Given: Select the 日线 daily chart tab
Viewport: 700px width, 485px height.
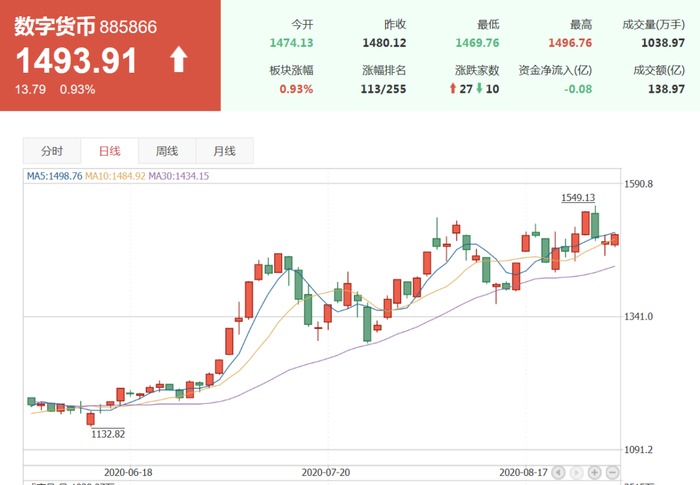Looking at the screenshot, I should pos(109,151).
